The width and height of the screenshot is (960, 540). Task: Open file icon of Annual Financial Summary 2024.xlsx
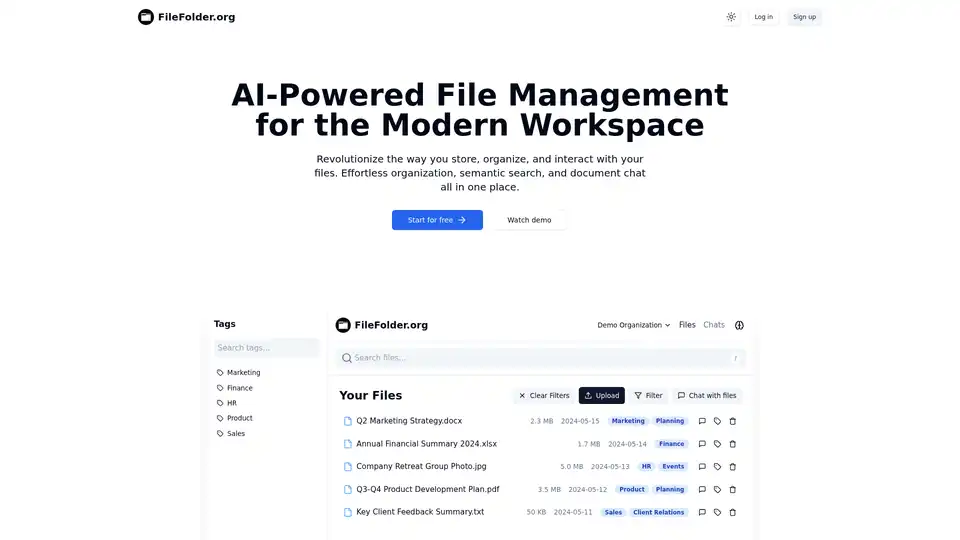(348, 444)
